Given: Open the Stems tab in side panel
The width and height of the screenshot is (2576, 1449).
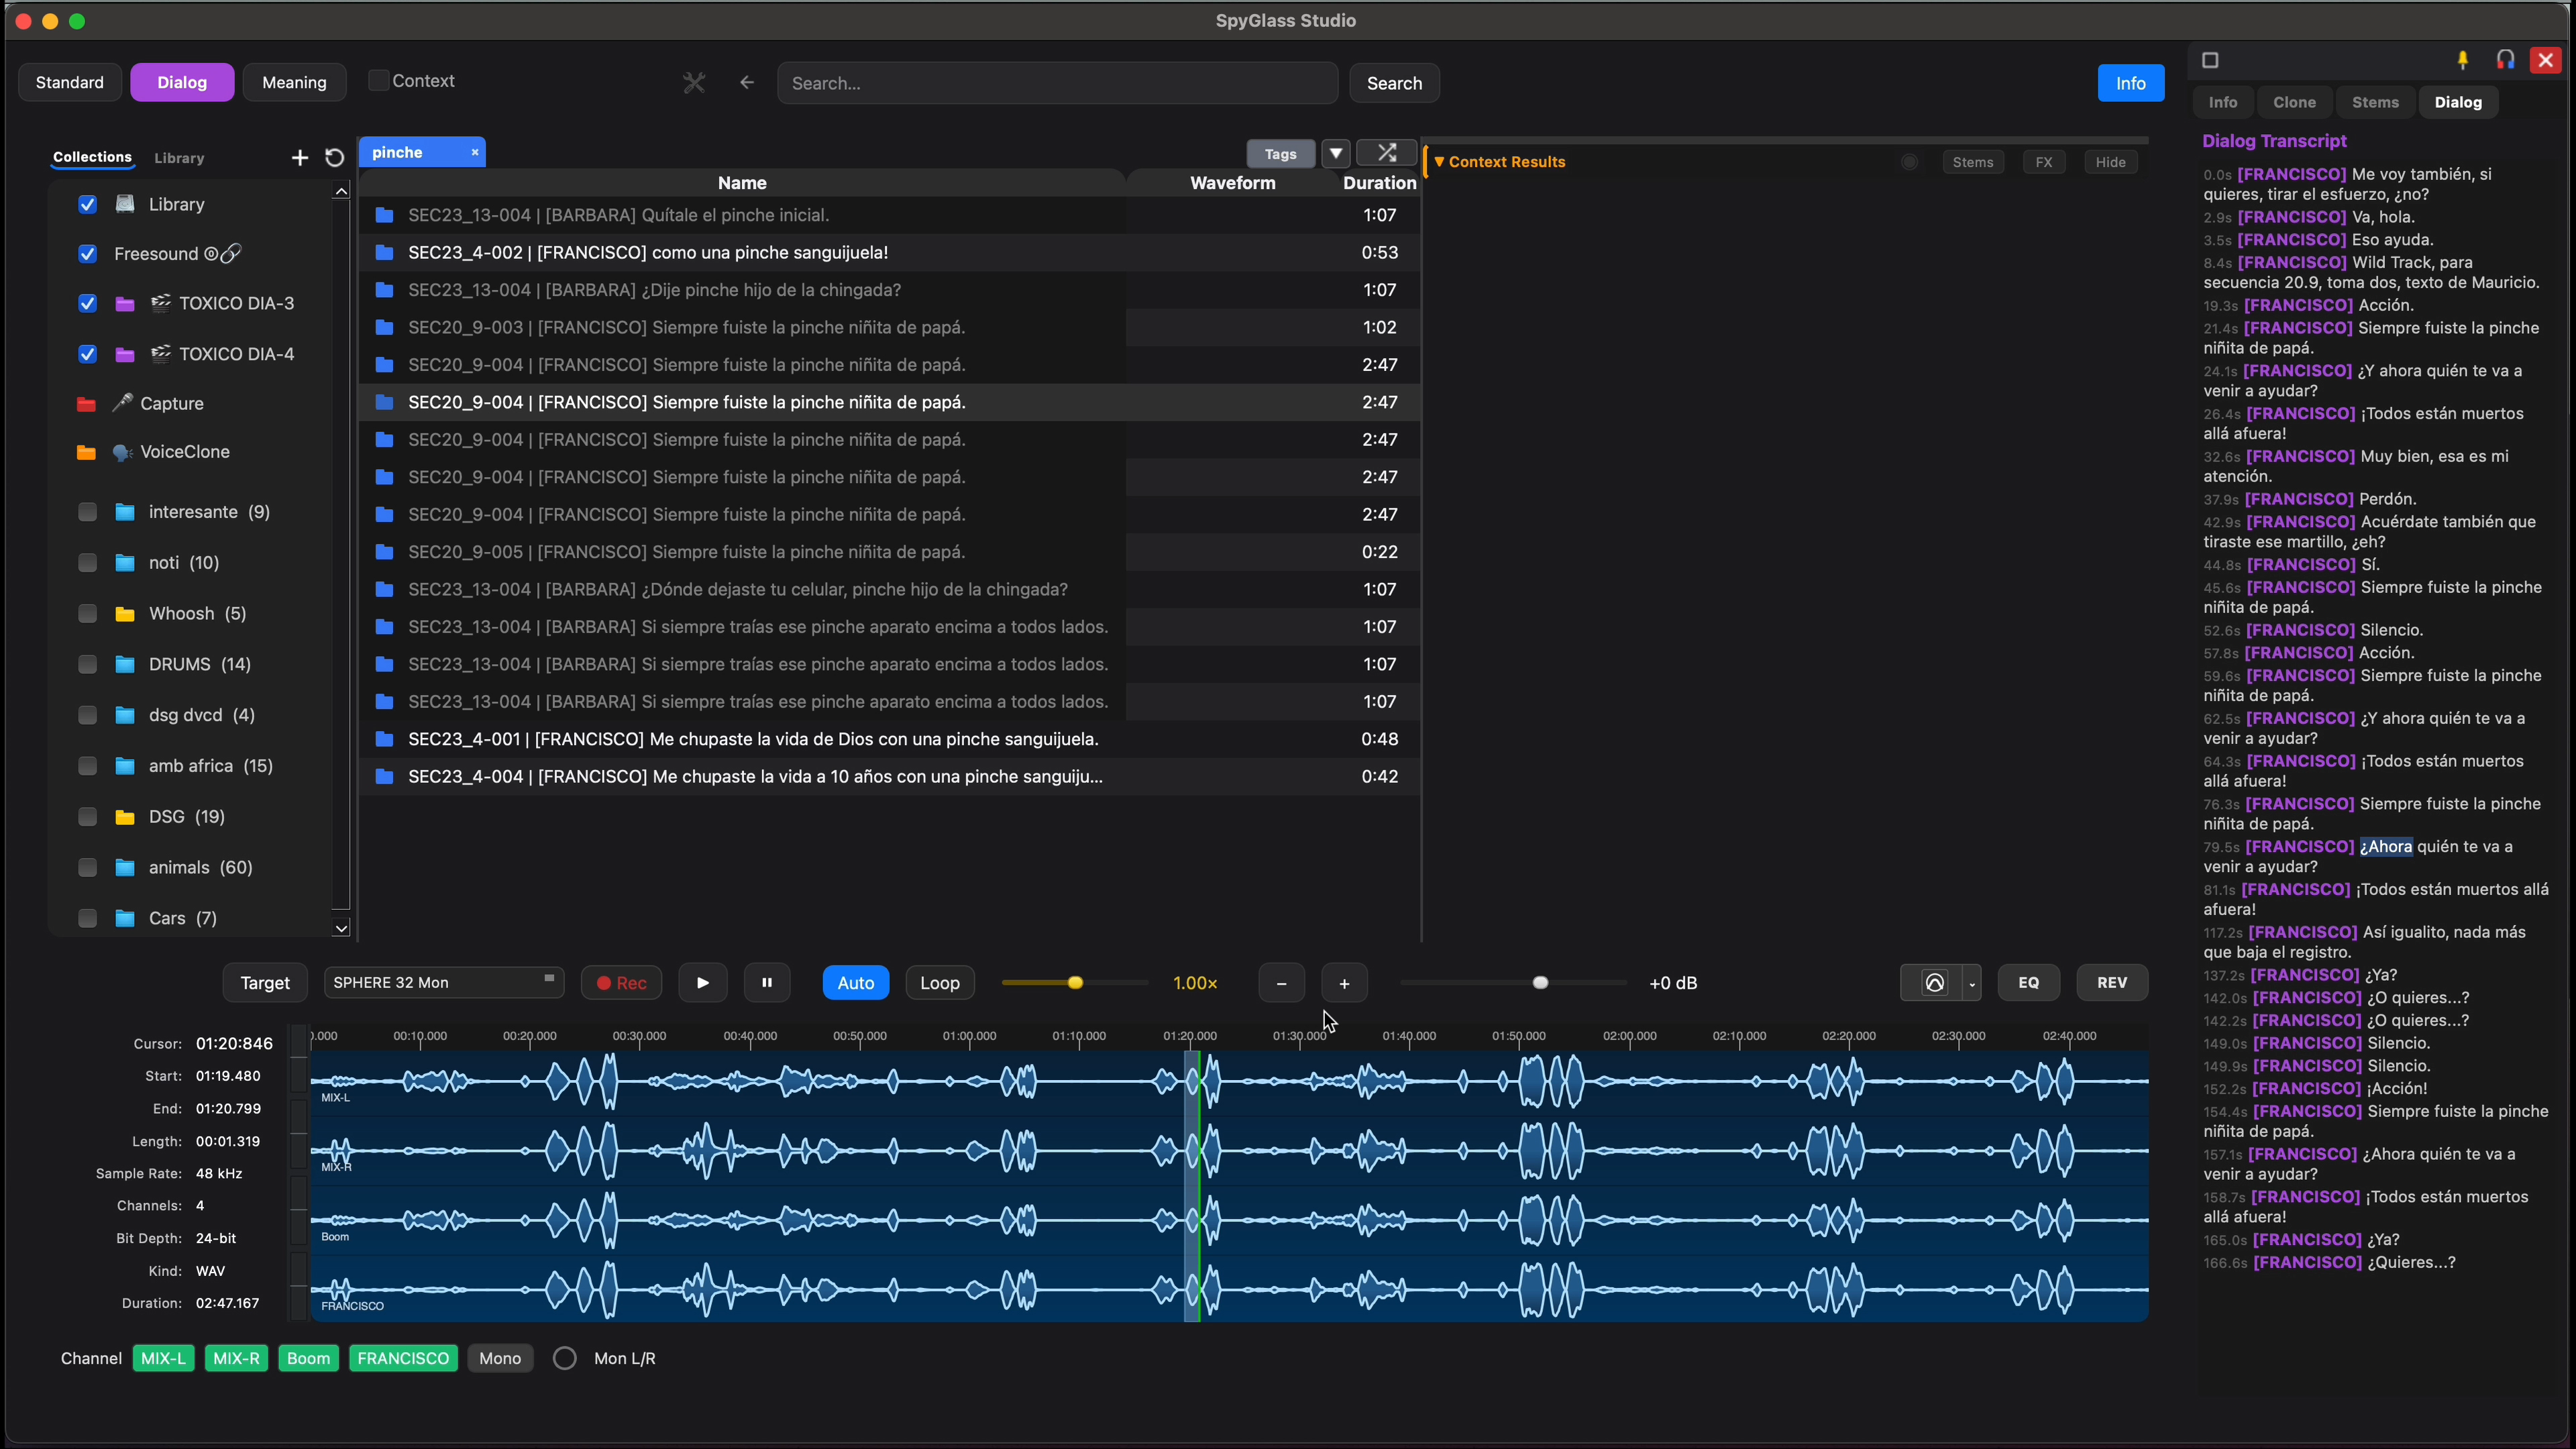Looking at the screenshot, I should click(x=2375, y=102).
